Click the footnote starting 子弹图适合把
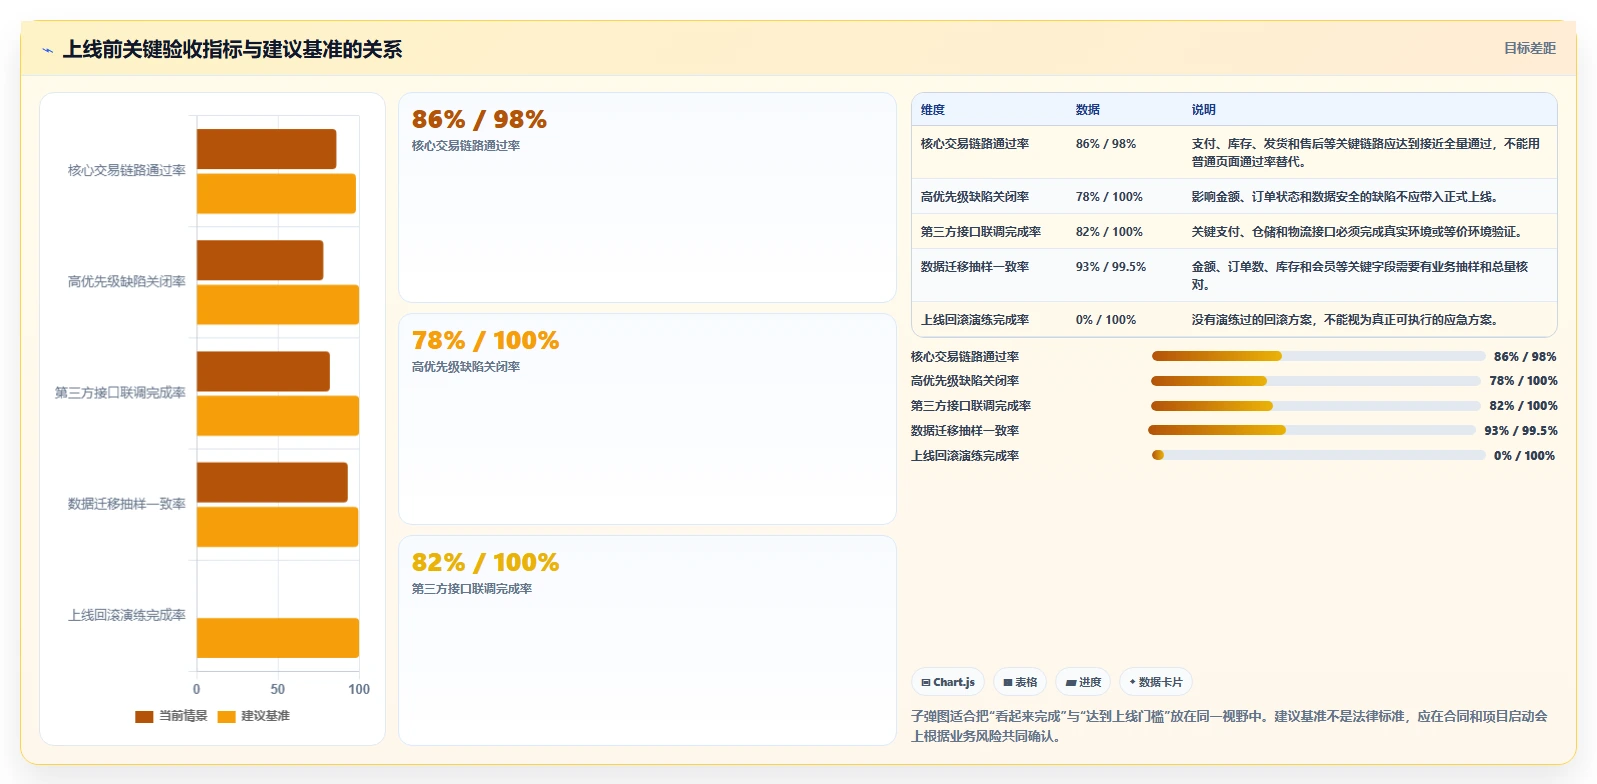Viewport: 1597px width, 784px height. (x=1229, y=726)
